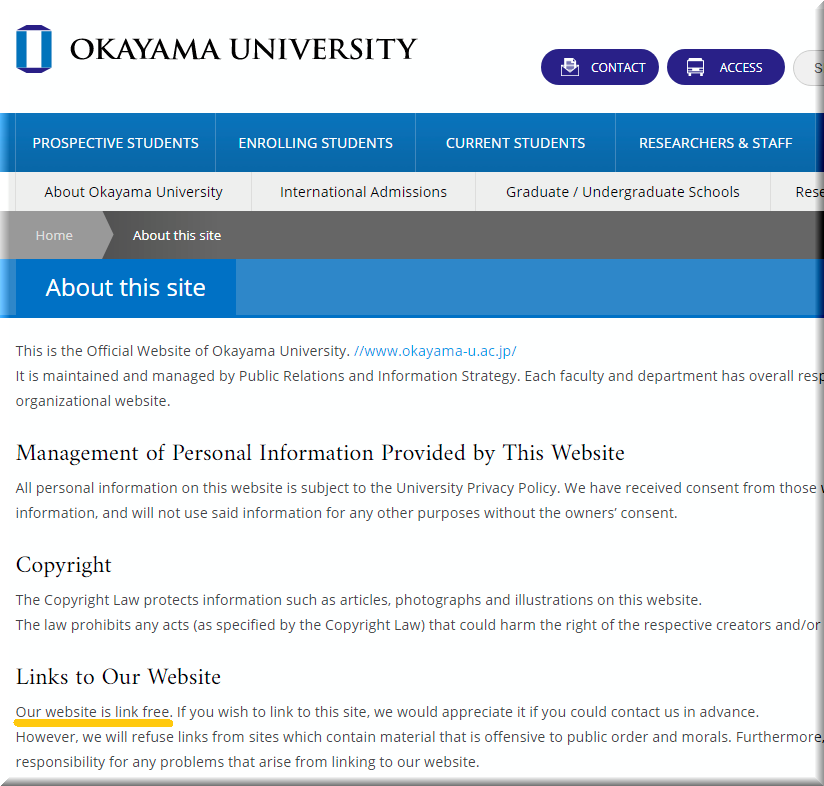
Task: Open the Researchers & Staff menu
Action: coord(715,143)
